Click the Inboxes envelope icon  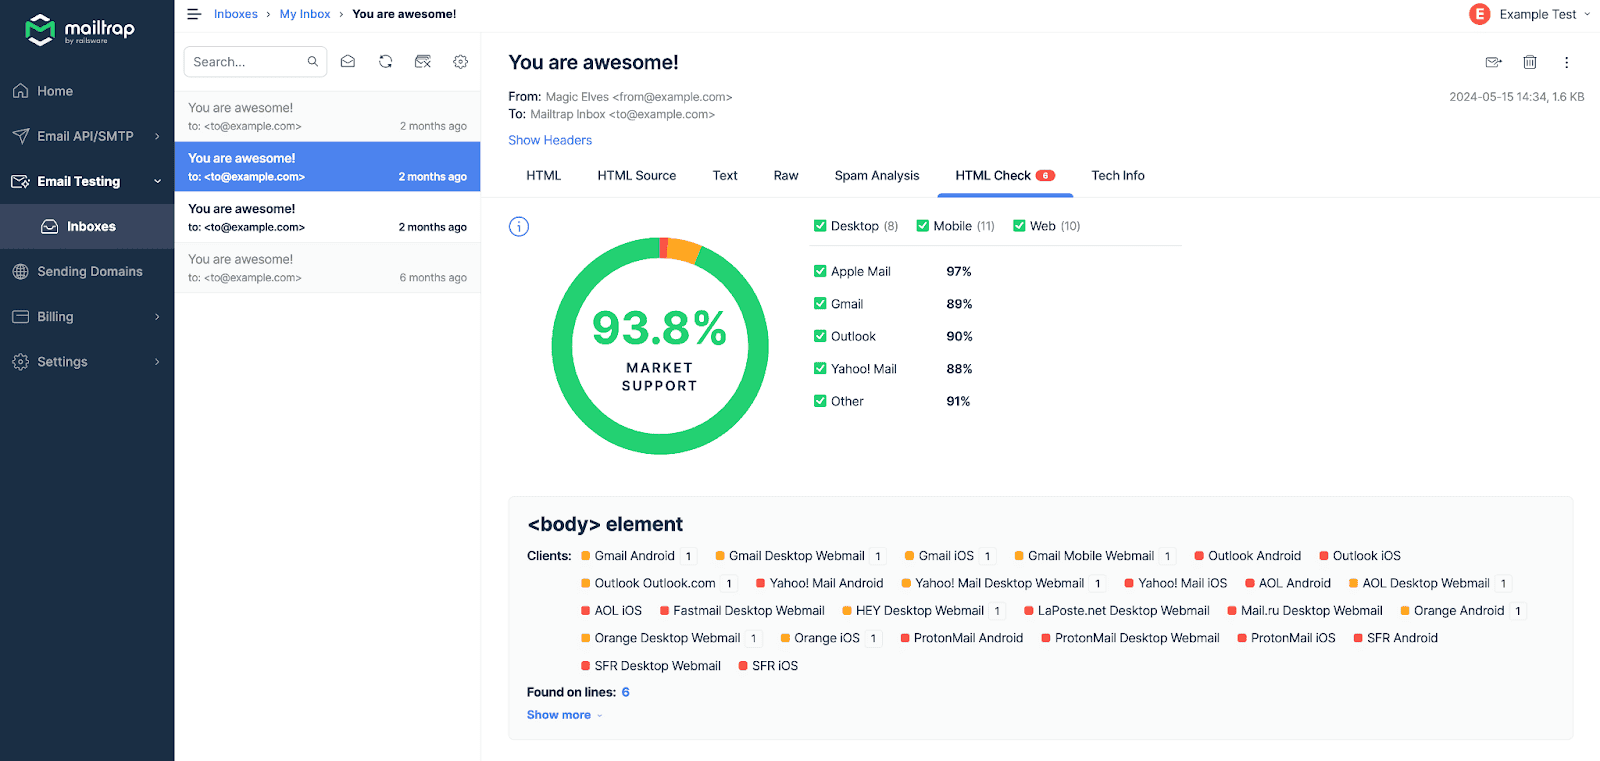click(50, 227)
